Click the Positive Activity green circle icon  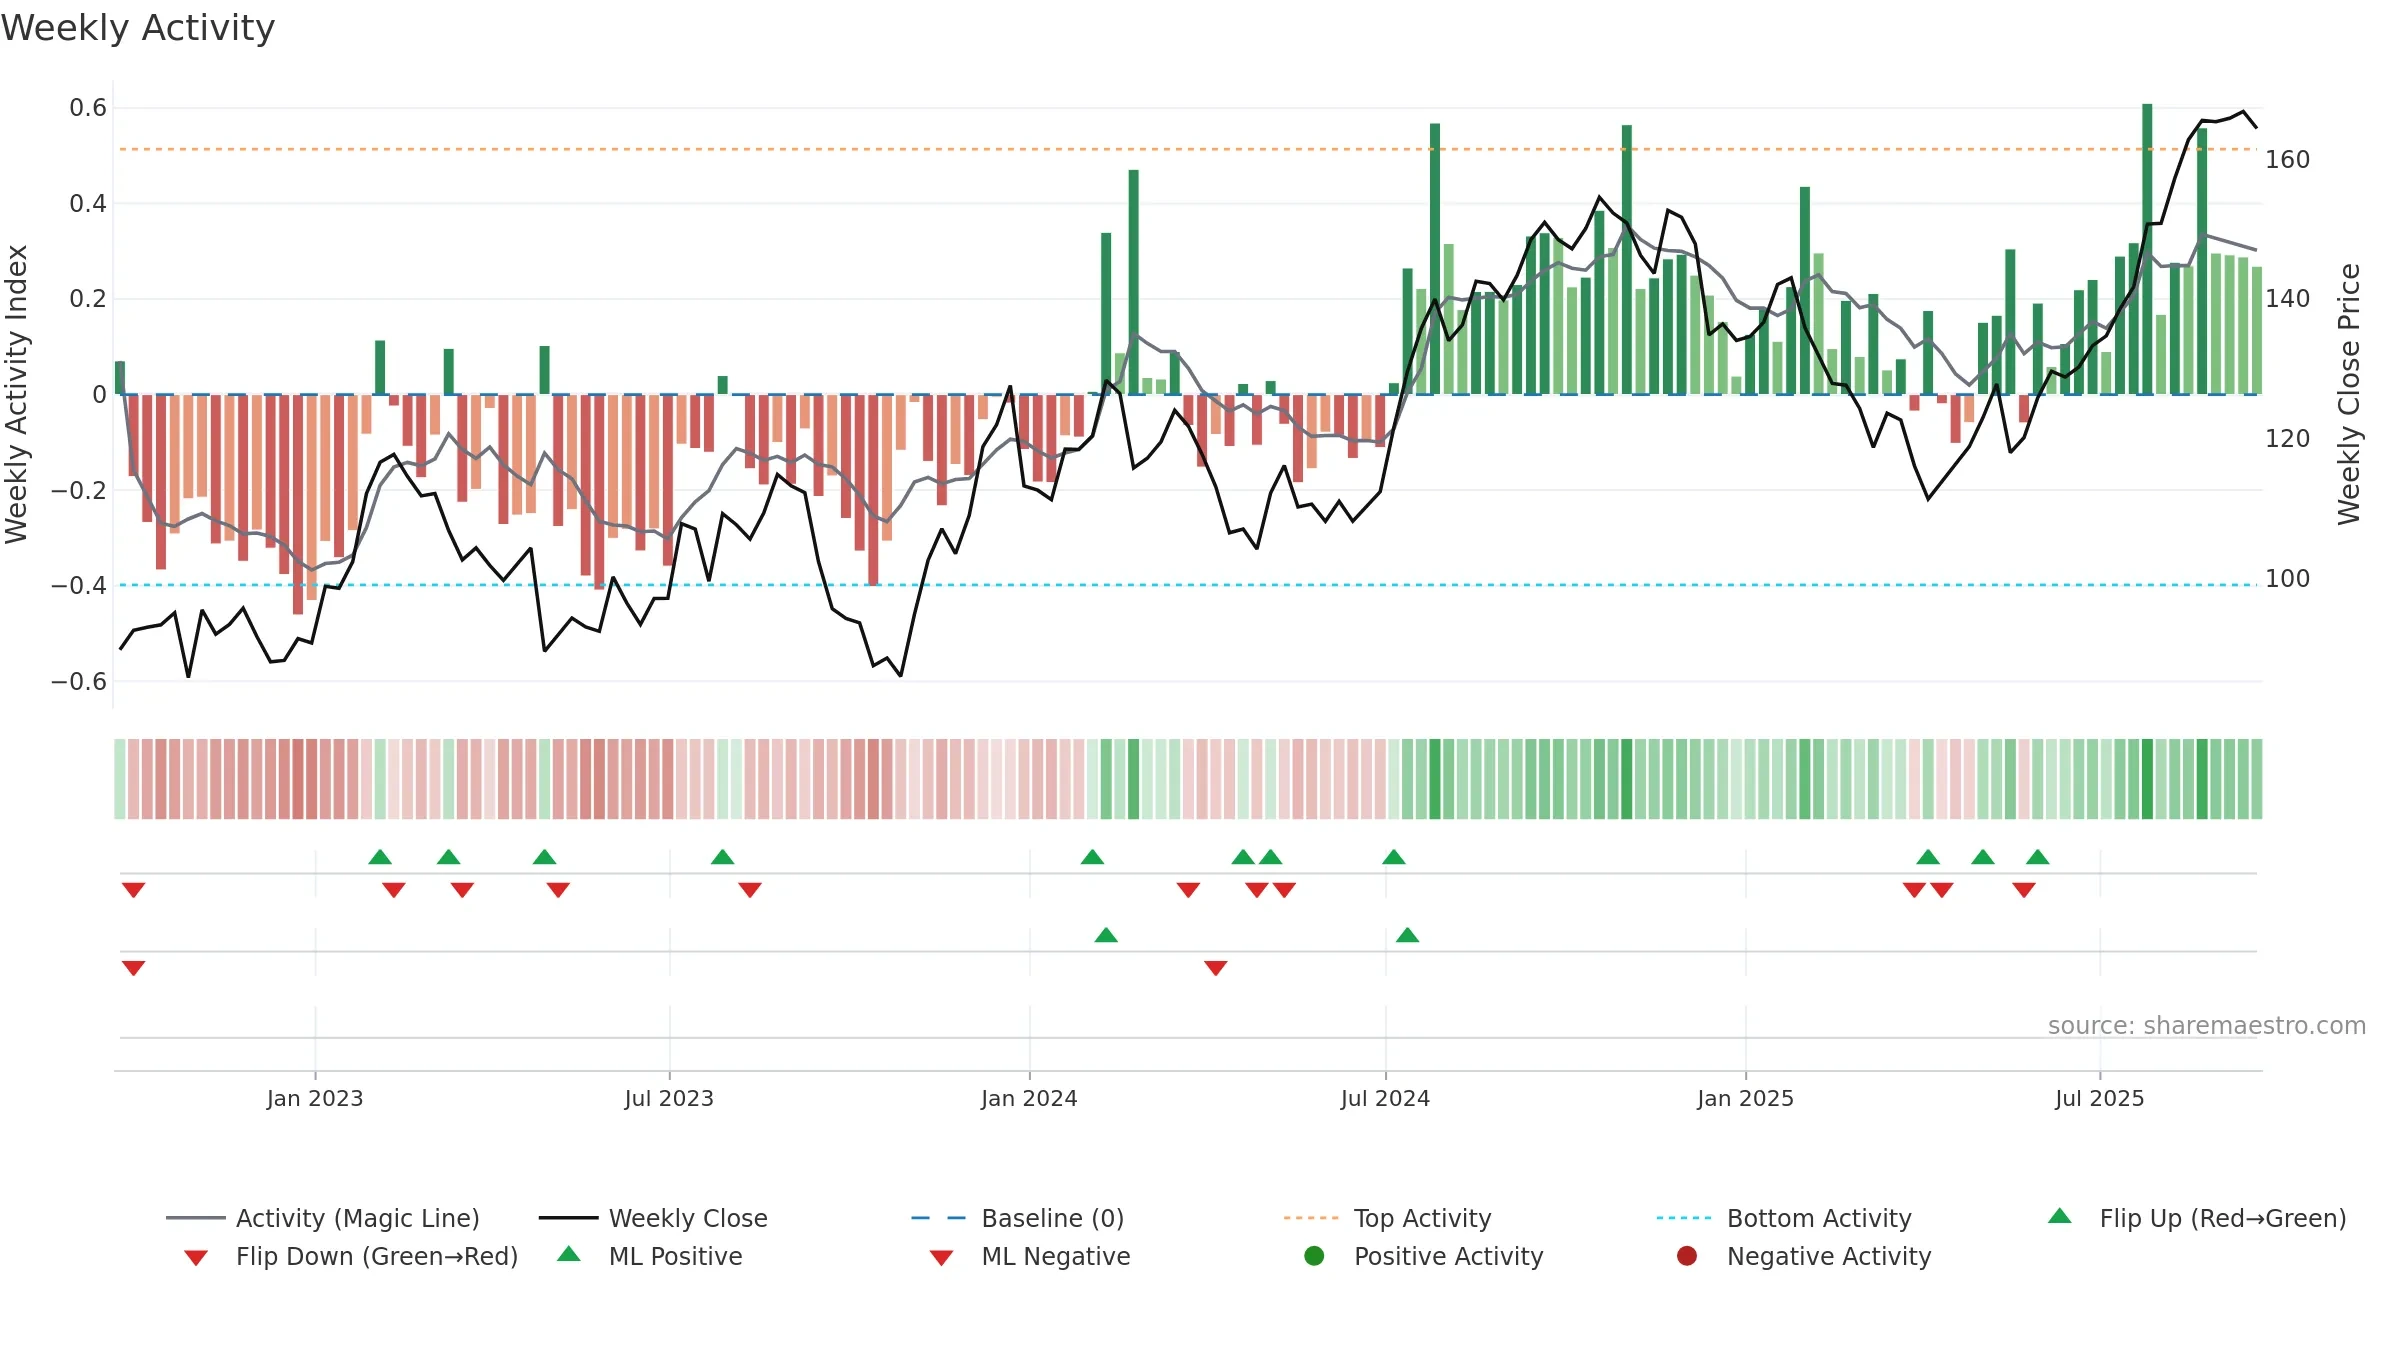[1314, 1255]
